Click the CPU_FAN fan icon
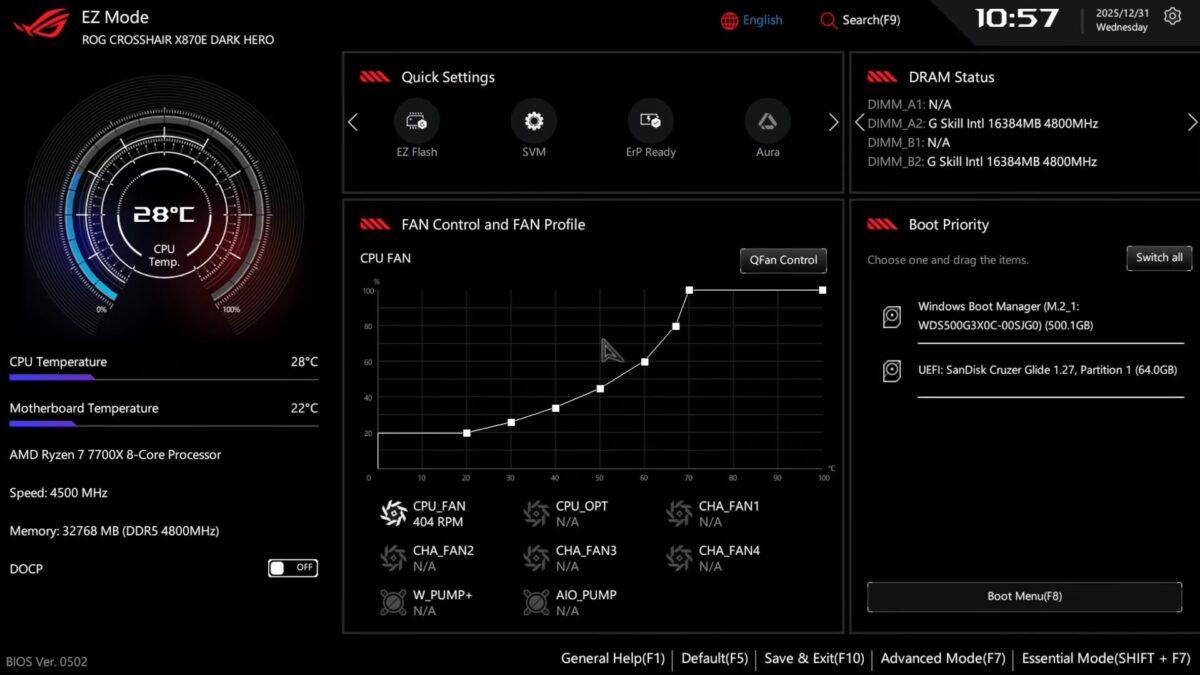Screen dimensions: 1200x675 [393, 512]
